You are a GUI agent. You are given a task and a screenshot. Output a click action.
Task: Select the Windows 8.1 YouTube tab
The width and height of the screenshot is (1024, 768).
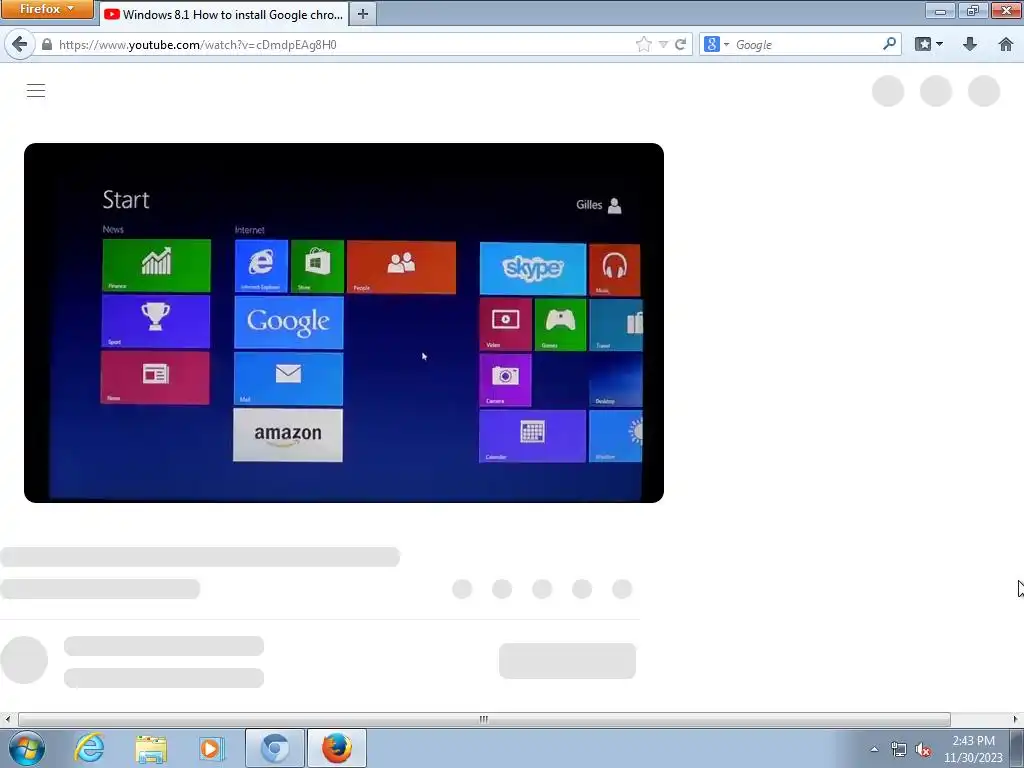tap(224, 14)
